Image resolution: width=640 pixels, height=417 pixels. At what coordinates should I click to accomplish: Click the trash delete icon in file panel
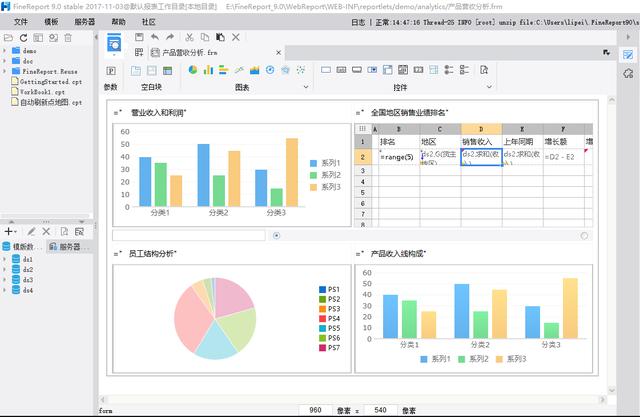[68, 38]
